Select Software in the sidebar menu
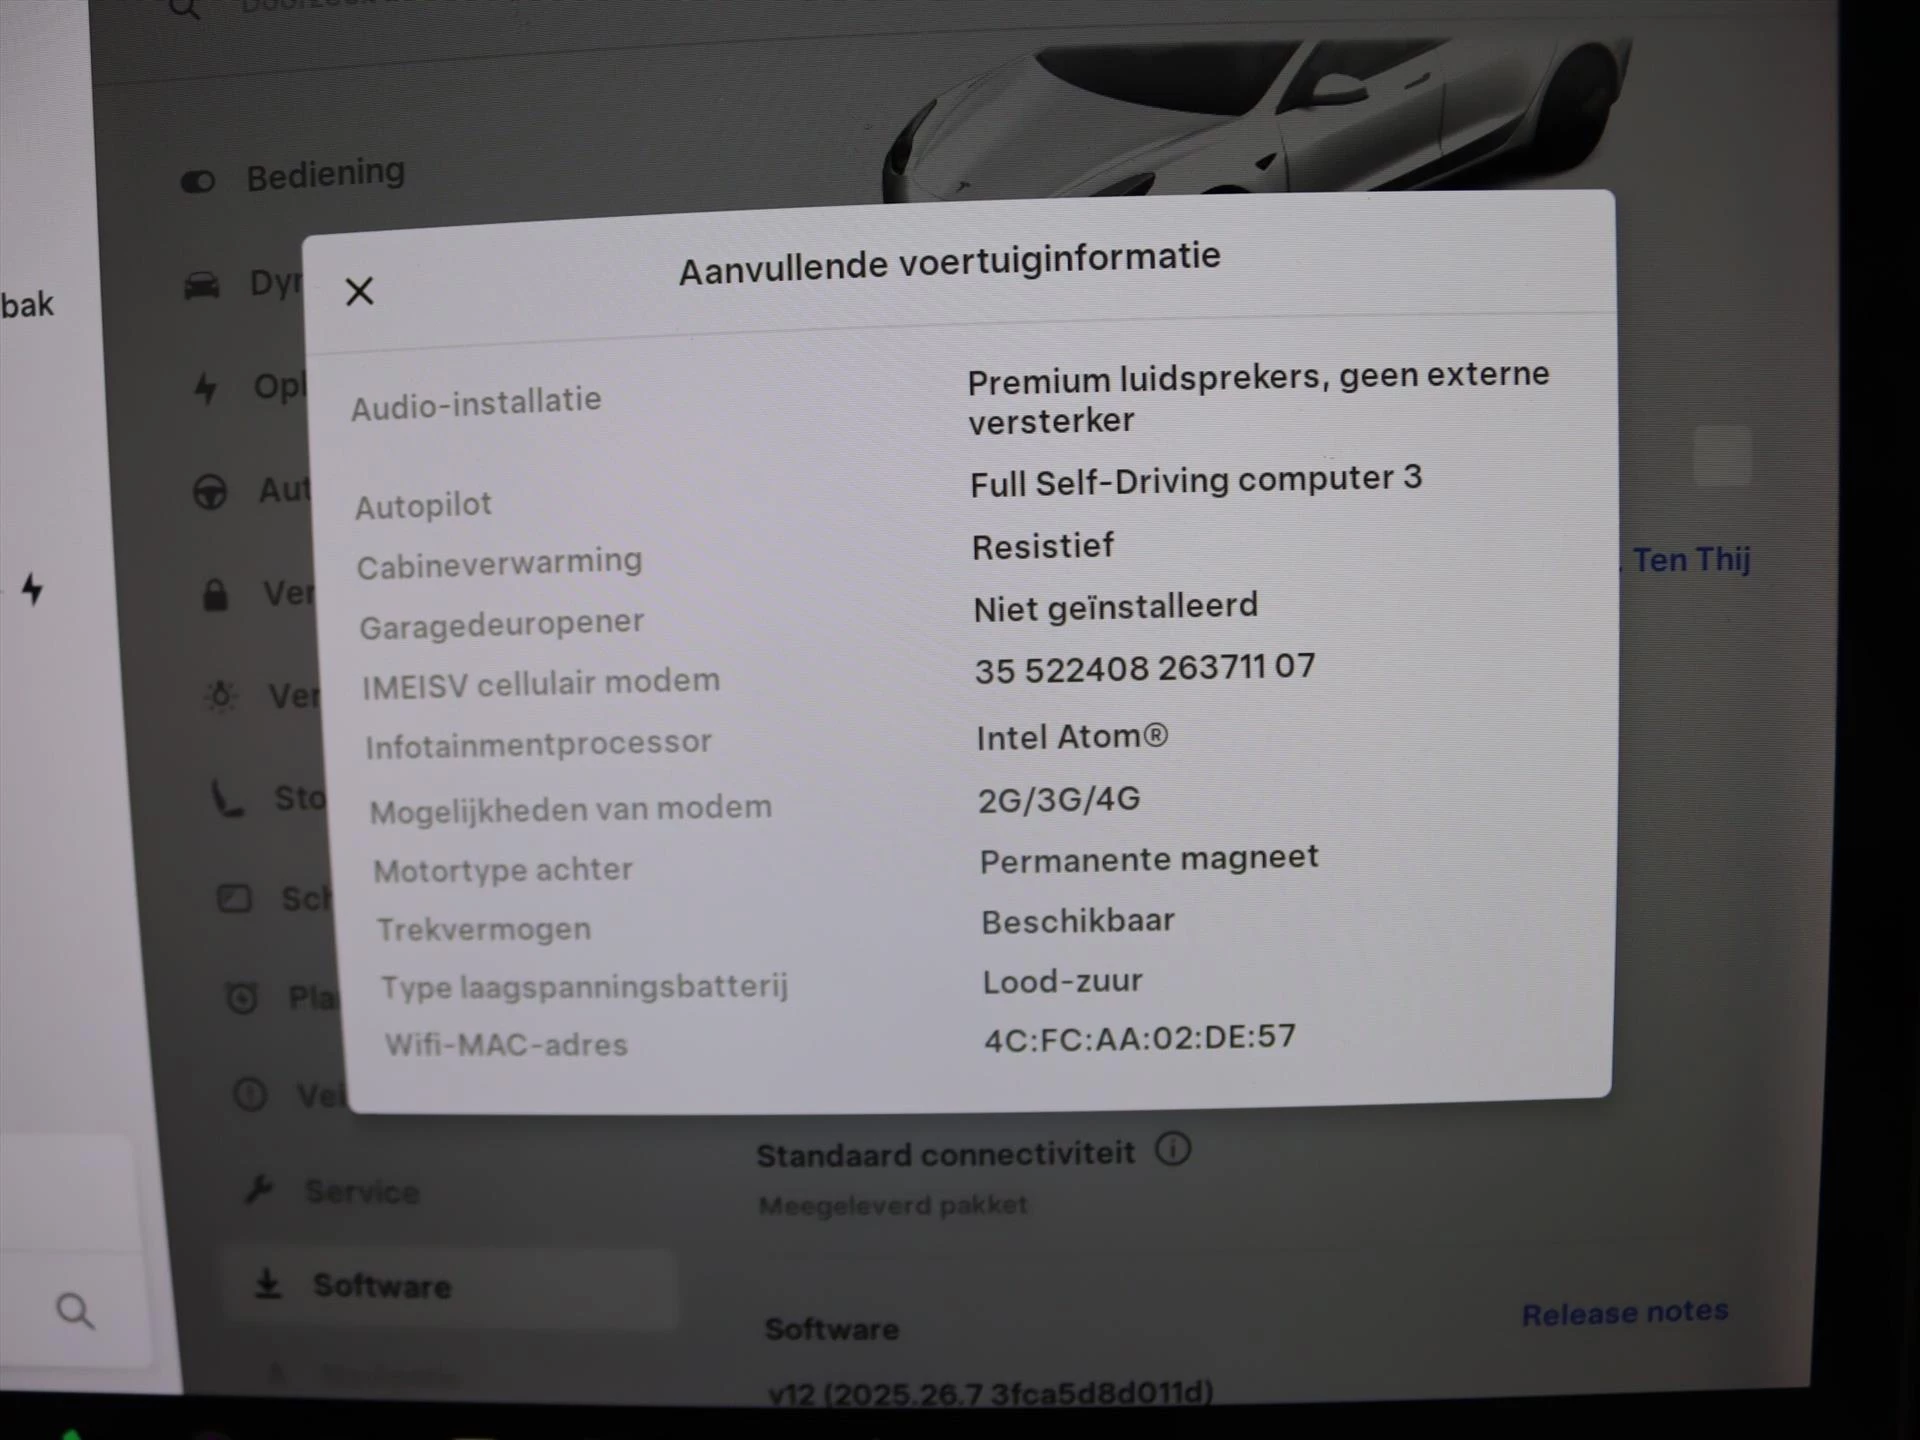 pyautogui.click(x=383, y=1286)
